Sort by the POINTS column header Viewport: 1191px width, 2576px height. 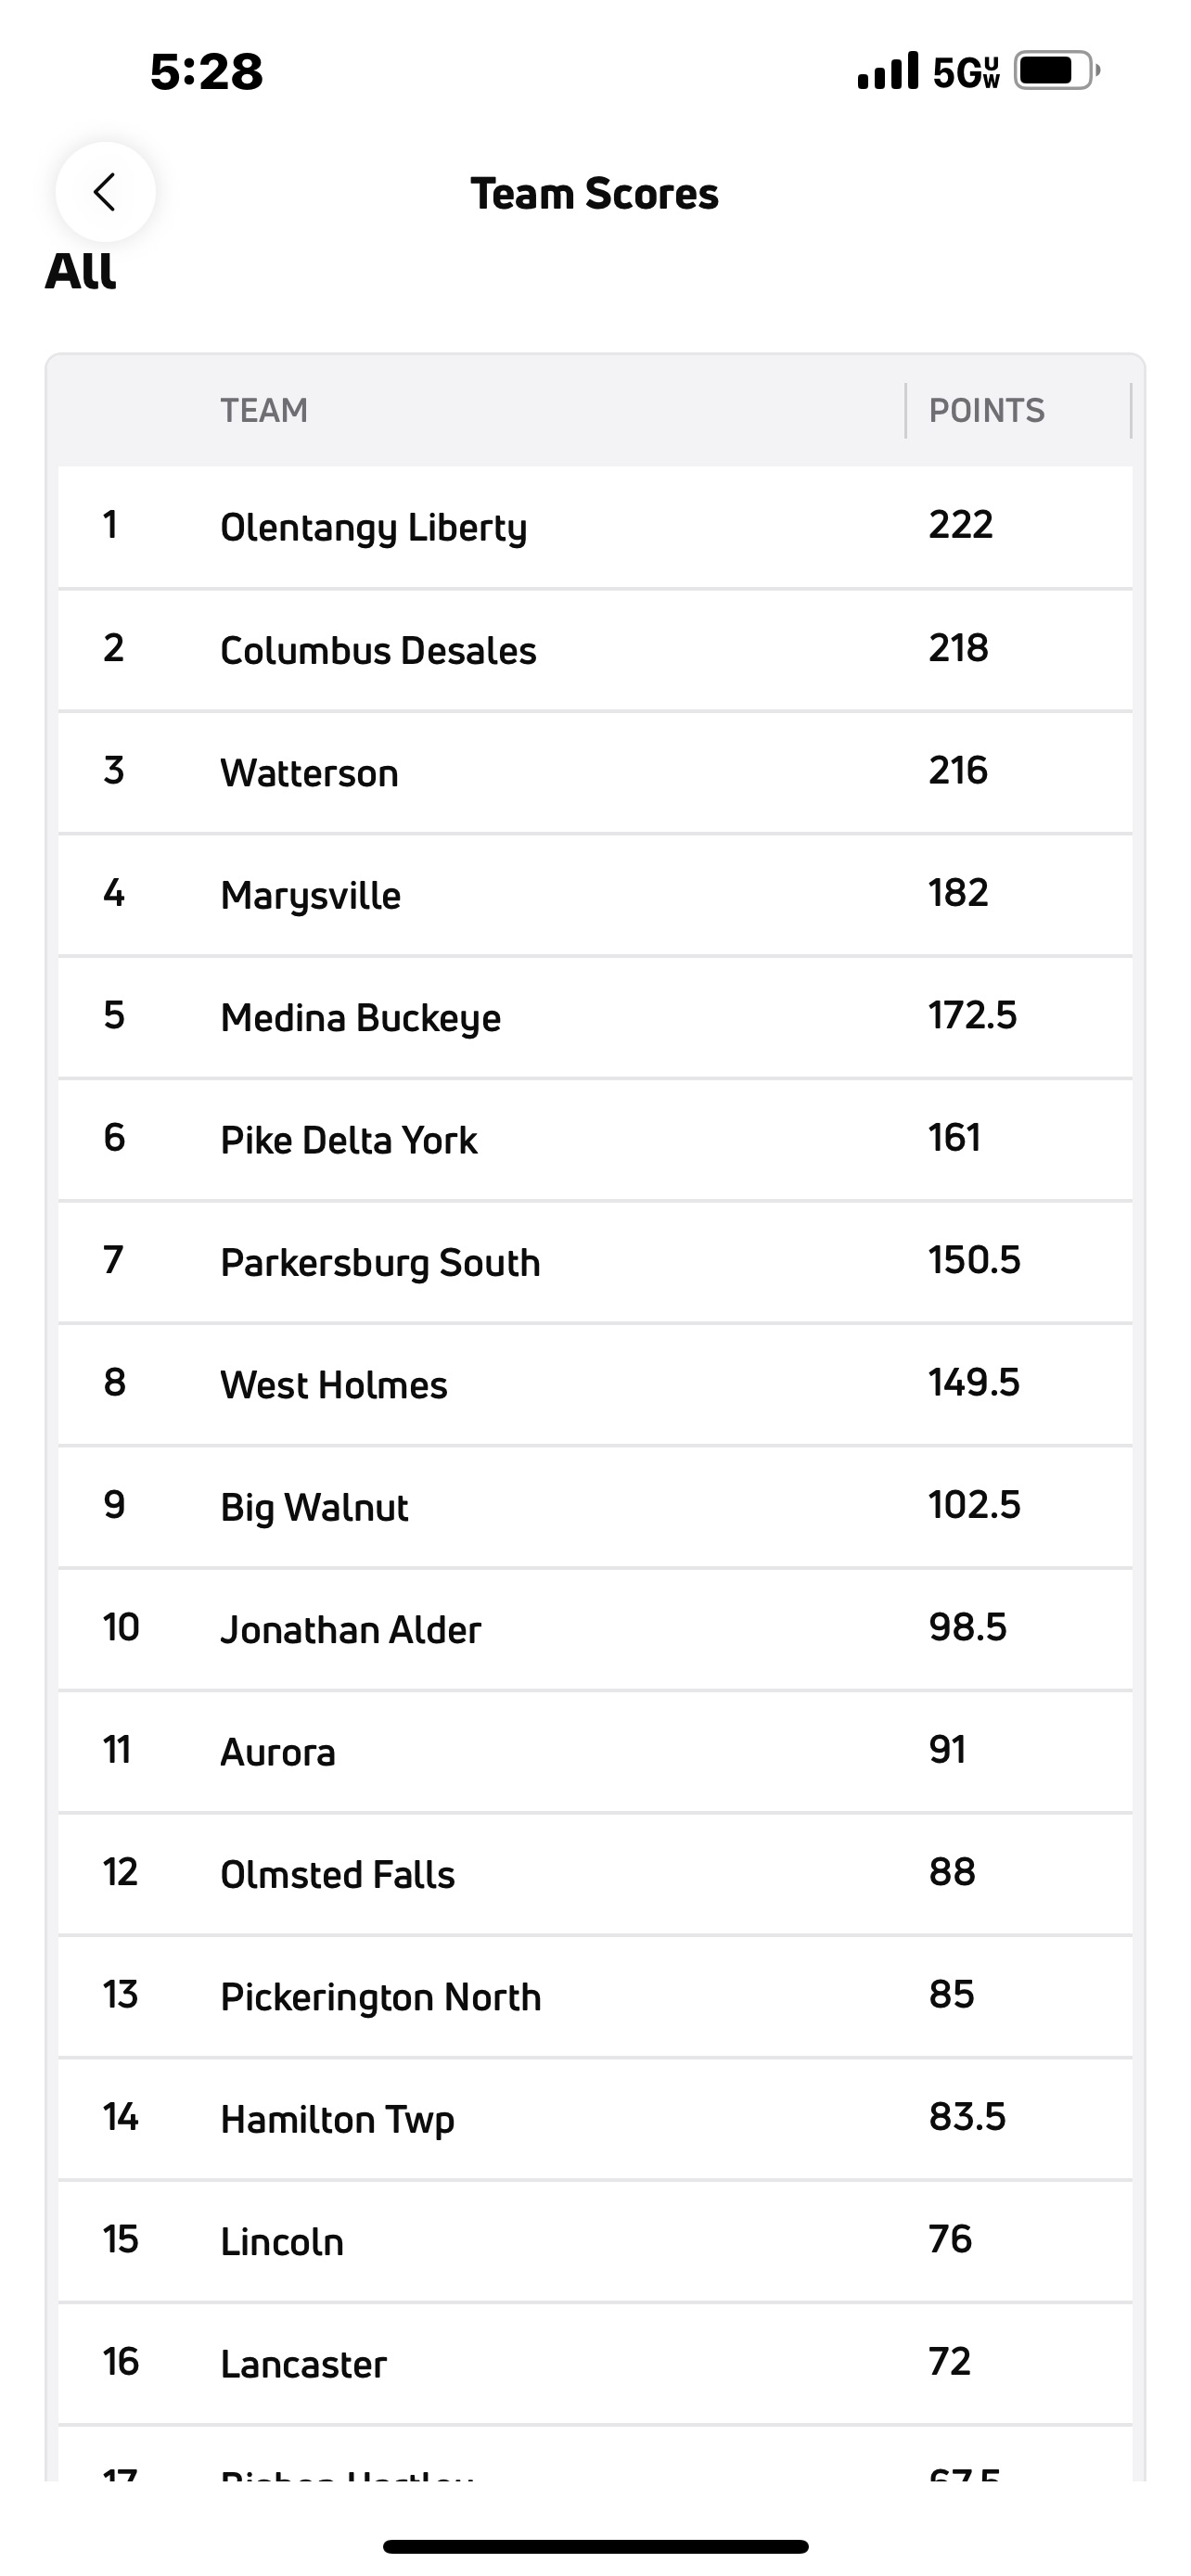(x=986, y=409)
